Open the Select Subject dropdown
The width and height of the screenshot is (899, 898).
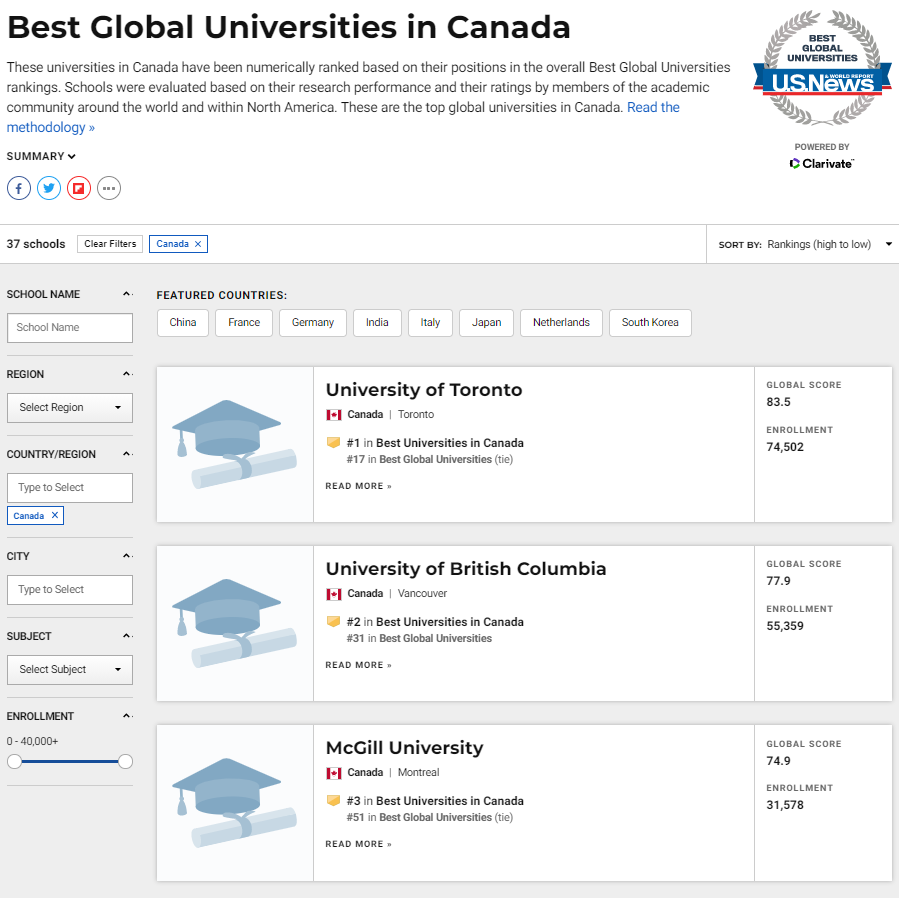click(x=70, y=670)
